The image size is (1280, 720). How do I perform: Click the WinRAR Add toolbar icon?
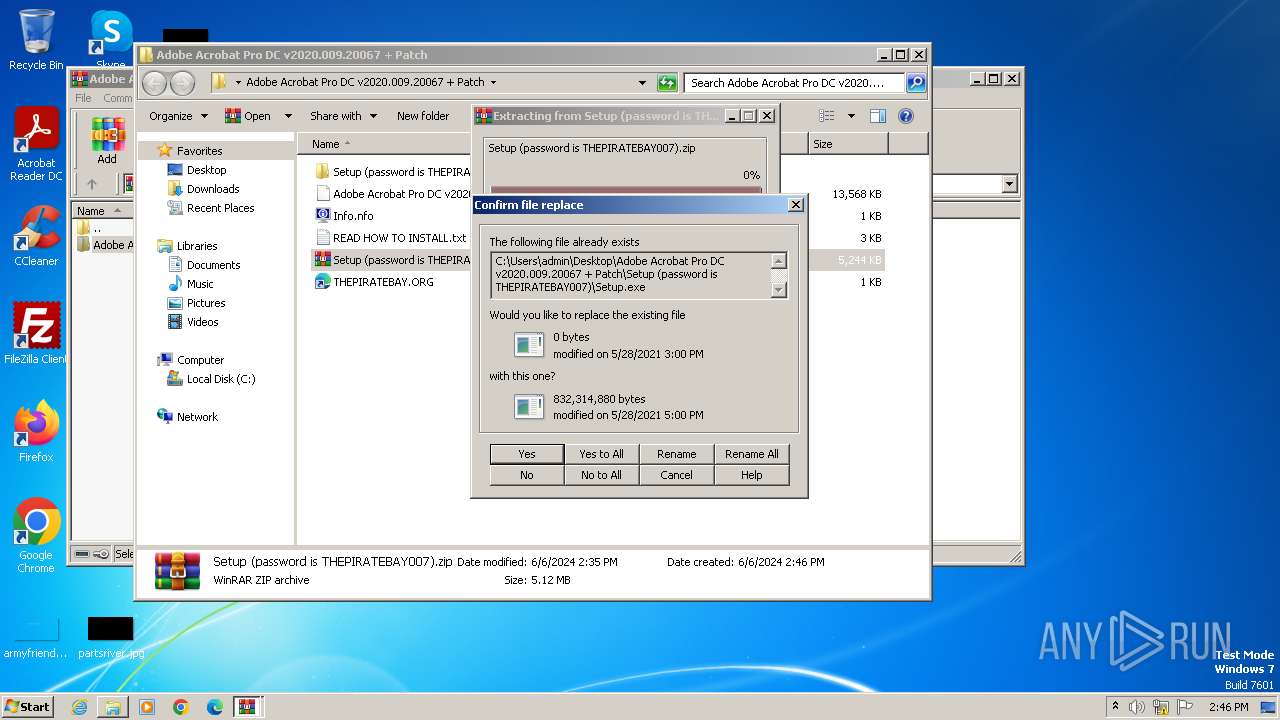click(x=107, y=140)
